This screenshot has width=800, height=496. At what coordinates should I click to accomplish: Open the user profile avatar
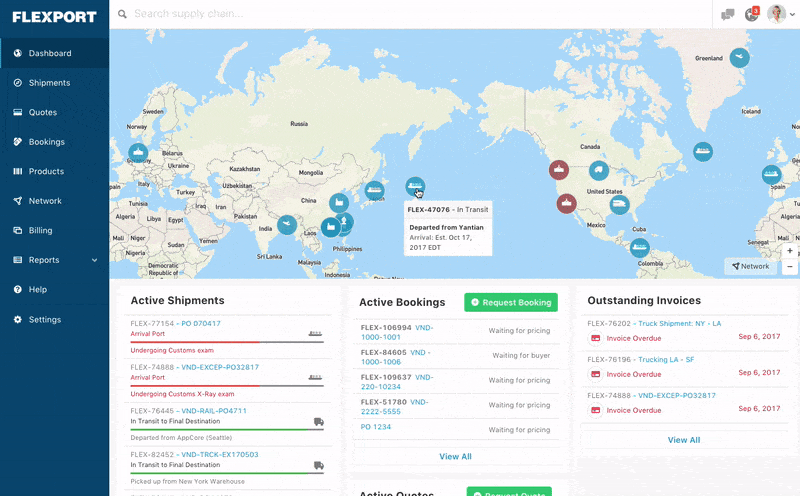[776, 14]
